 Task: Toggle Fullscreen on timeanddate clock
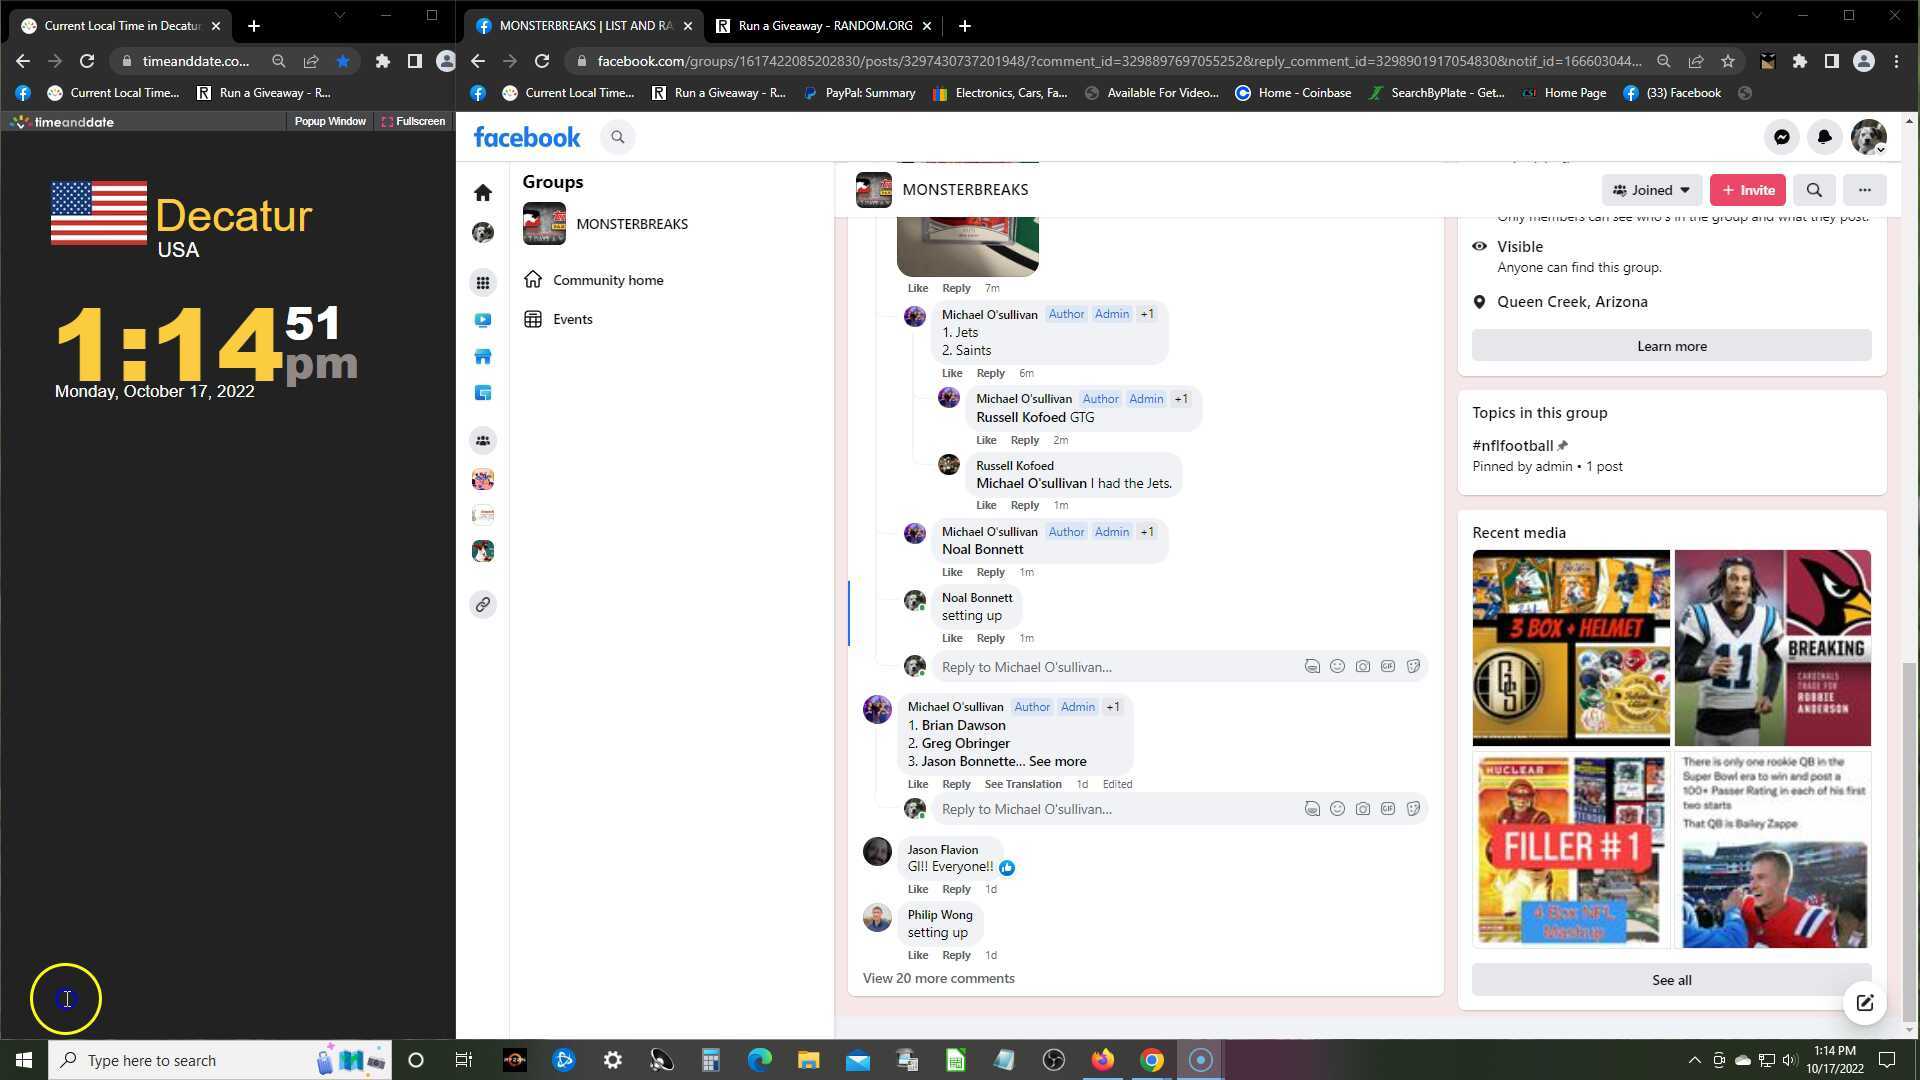tap(413, 121)
